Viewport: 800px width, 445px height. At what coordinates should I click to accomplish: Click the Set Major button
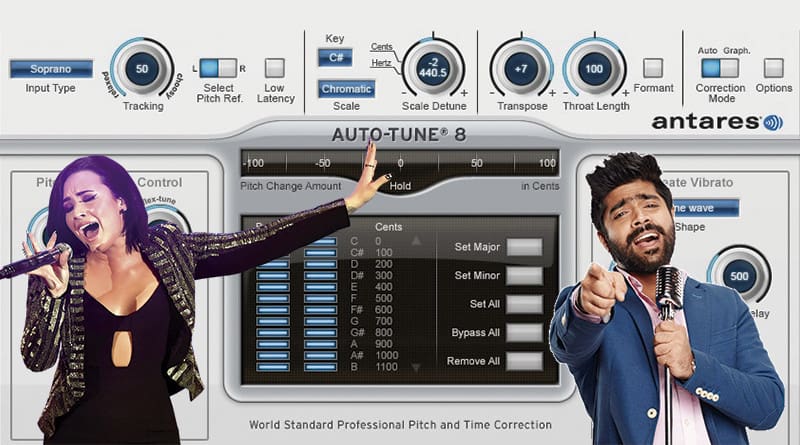524,247
